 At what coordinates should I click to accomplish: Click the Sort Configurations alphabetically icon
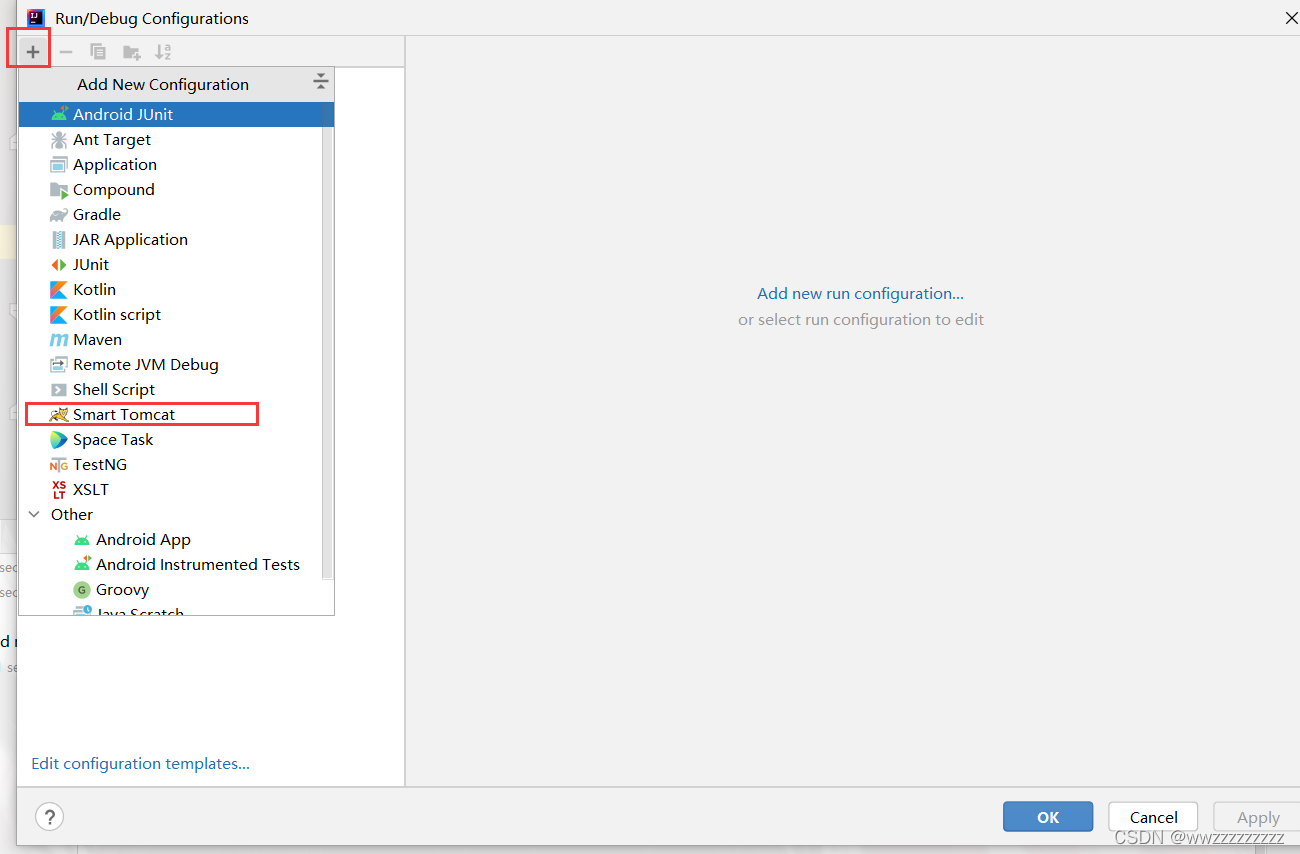(x=163, y=52)
